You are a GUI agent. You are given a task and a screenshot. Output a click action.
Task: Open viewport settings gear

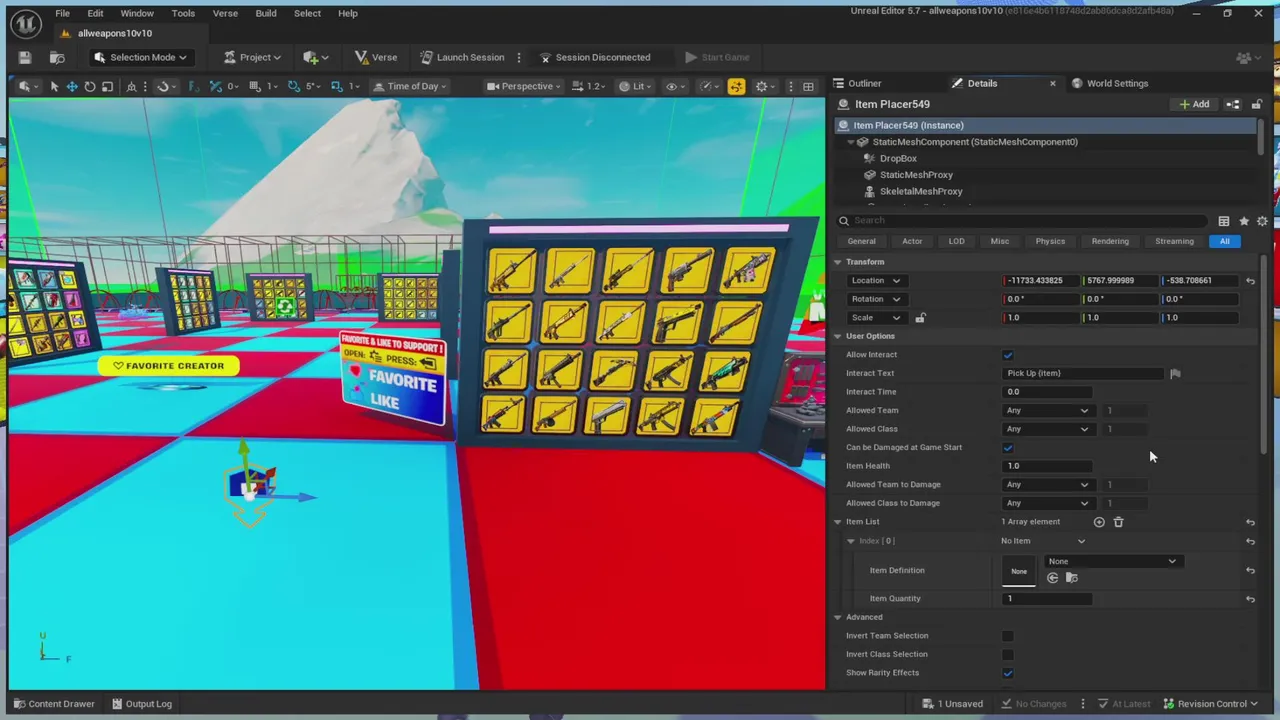(x=762, y=86)
